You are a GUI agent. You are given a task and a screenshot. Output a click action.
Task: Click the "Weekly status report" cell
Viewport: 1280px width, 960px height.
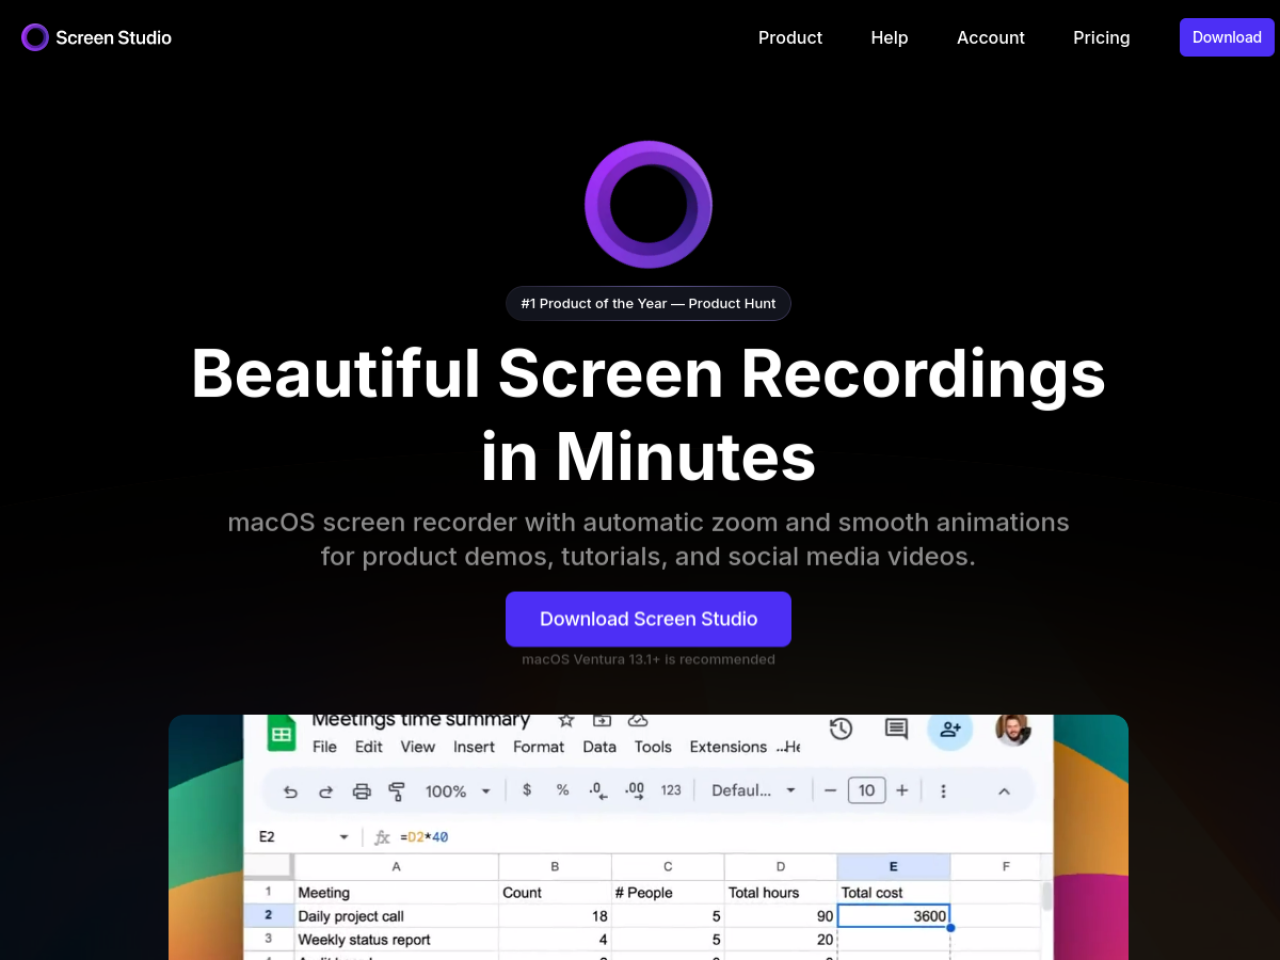click(x=396, y=940)
